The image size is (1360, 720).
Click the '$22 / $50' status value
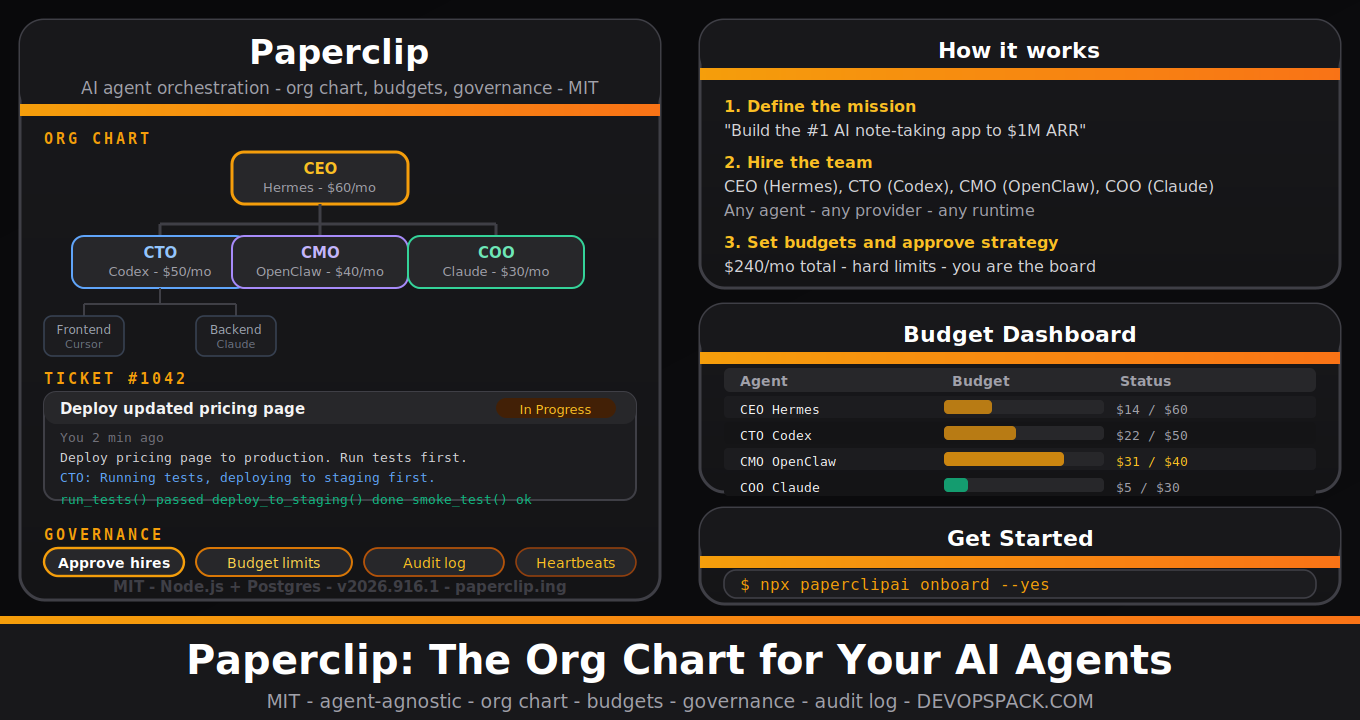(1152, 435)
